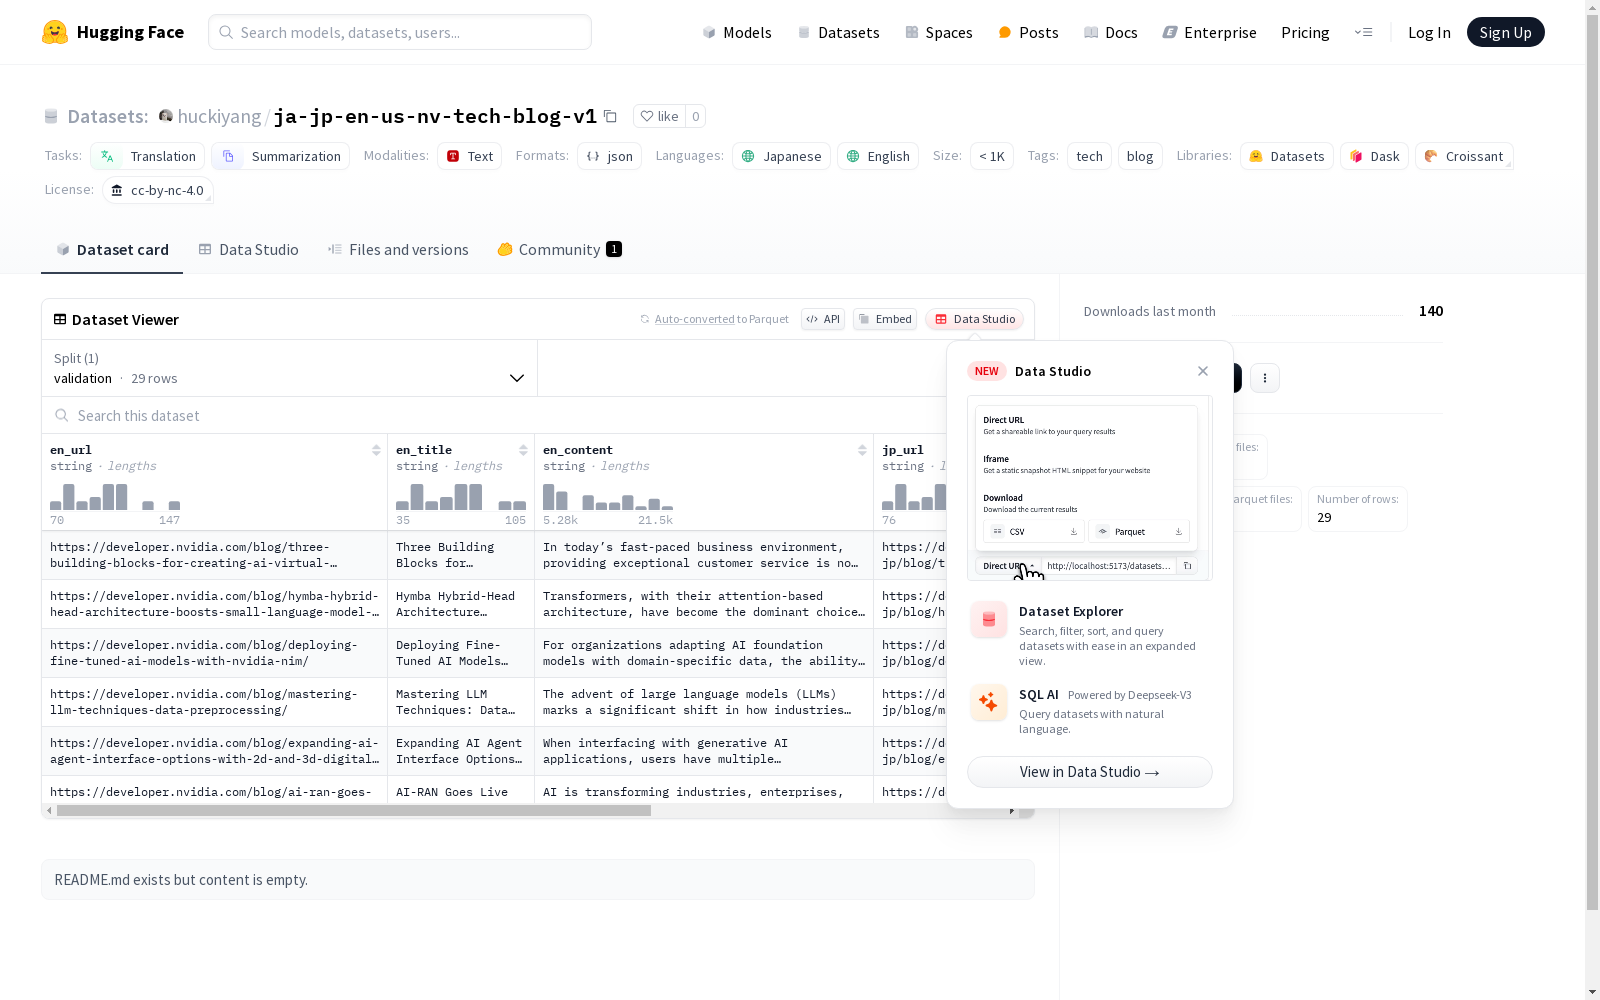Viewport: 1600px width, 1000px height.
Task: Open the API button
Action: point(823,319)
